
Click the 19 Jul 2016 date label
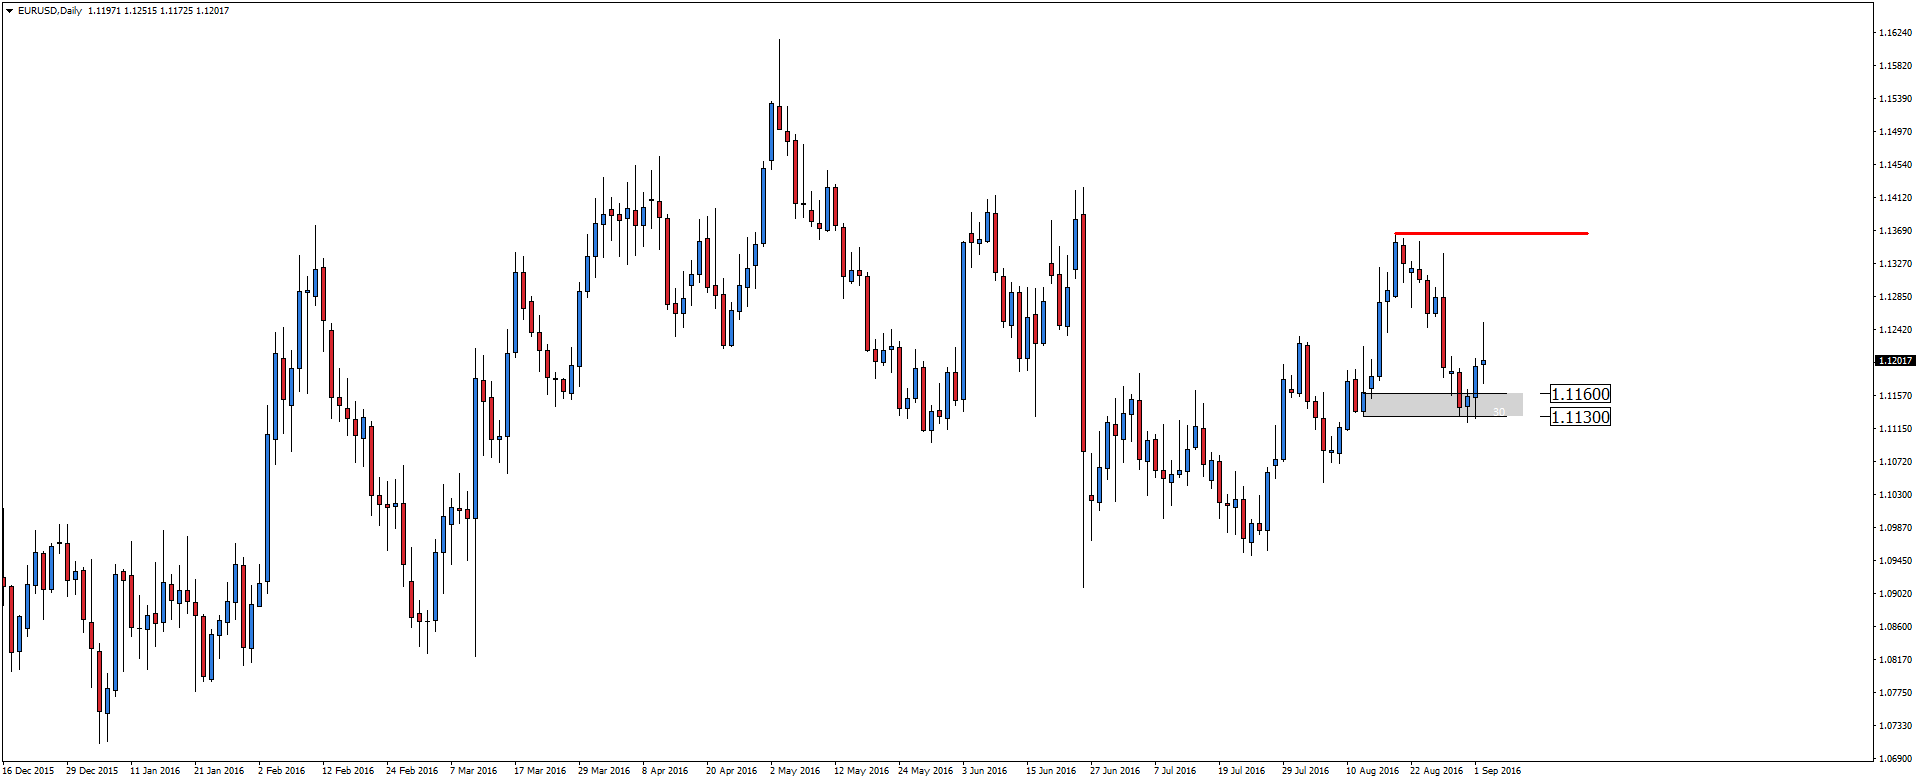tap(1241, 771)
